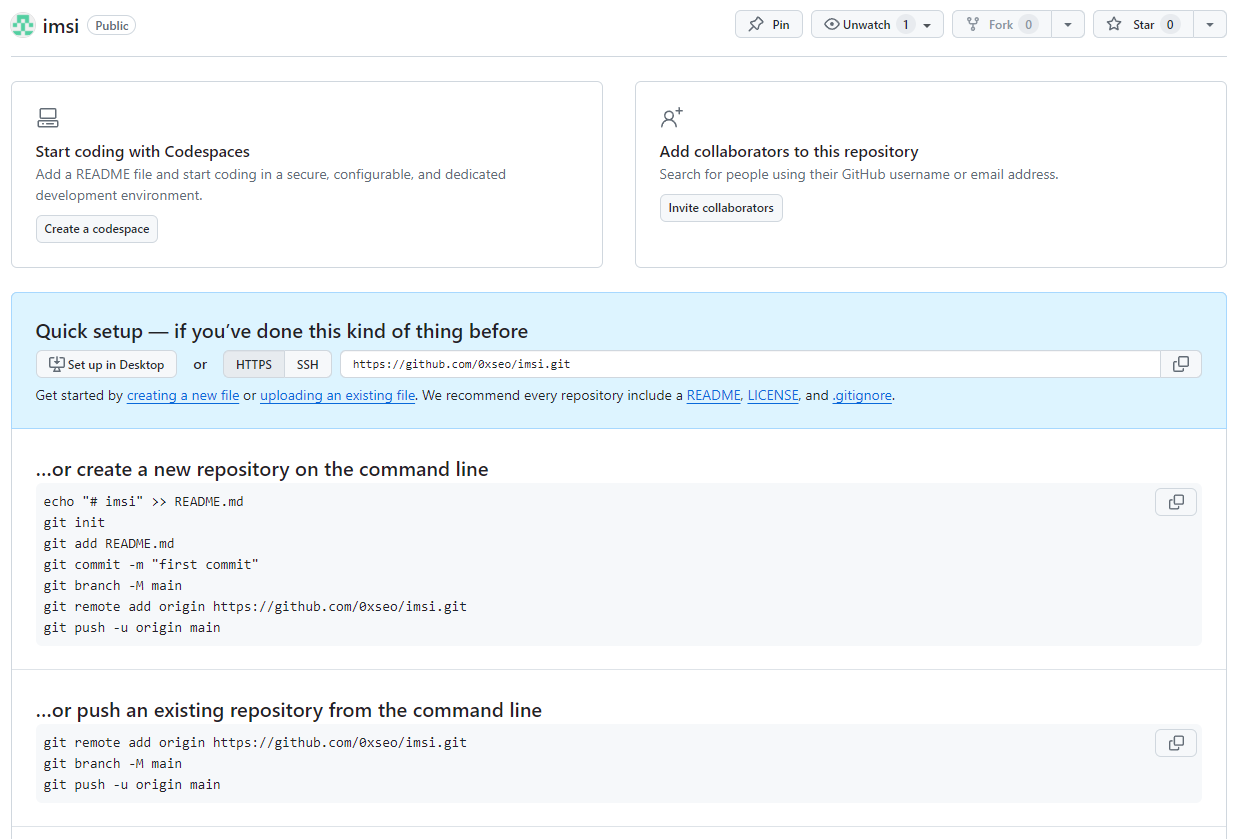Invite collaborators to the repository
Image resolution: width=1239 pixels, height=839 pixels.
tap(721, 208)
